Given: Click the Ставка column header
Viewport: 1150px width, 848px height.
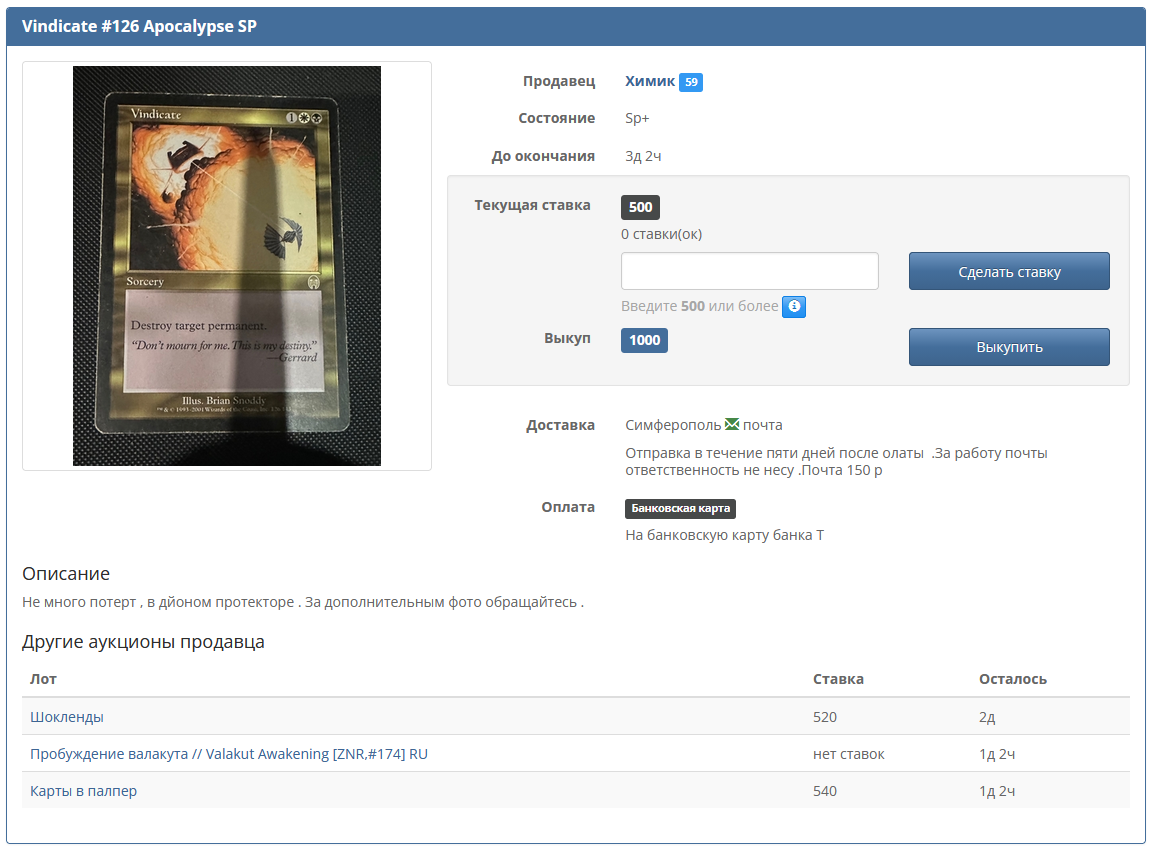Looking at the screenshot, I should point(838,679).
